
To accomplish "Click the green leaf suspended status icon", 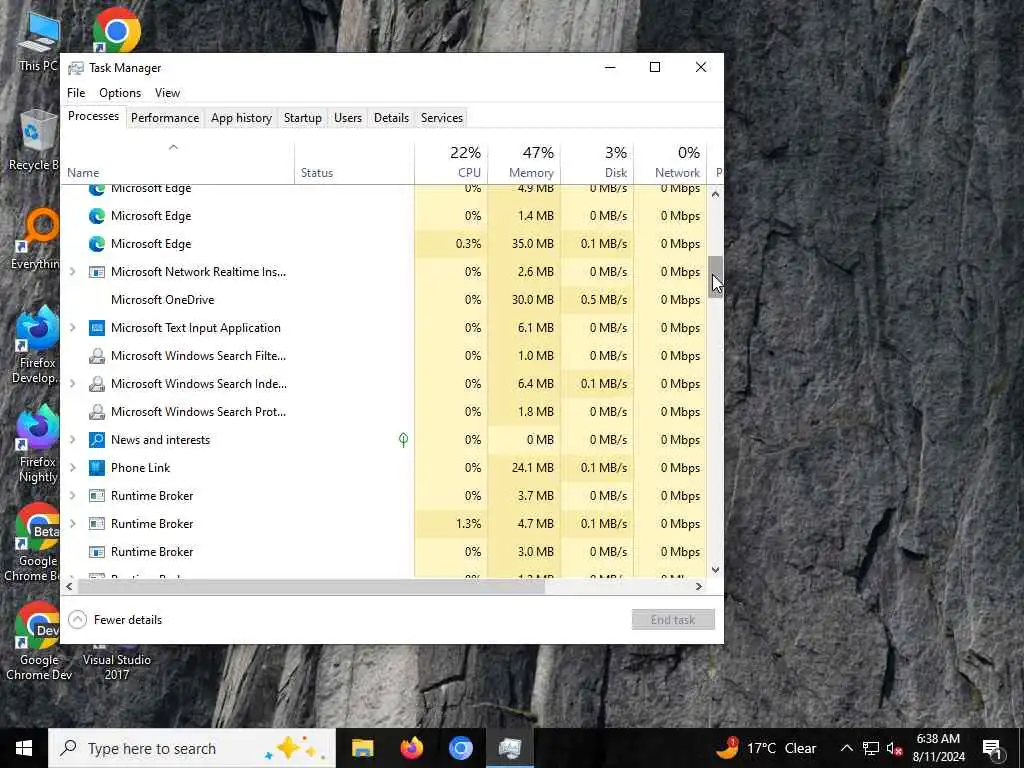I will pos(404,440).
